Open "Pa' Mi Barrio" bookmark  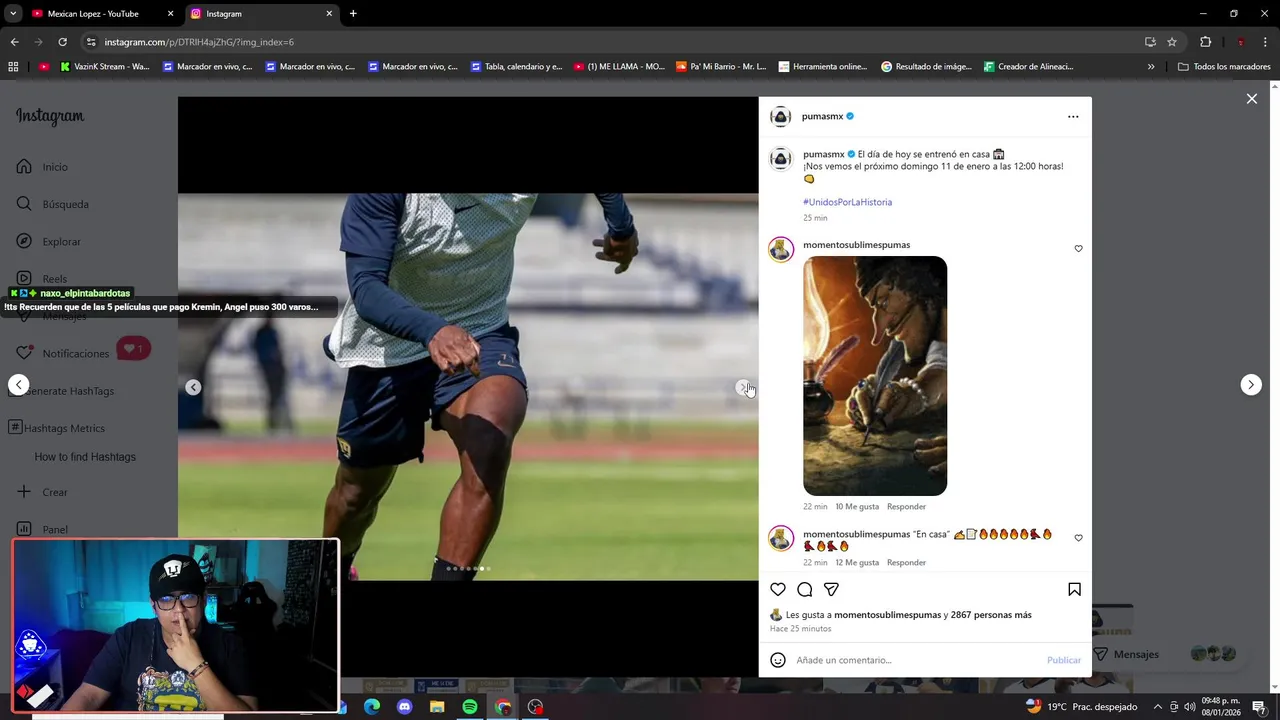point(721,67)
